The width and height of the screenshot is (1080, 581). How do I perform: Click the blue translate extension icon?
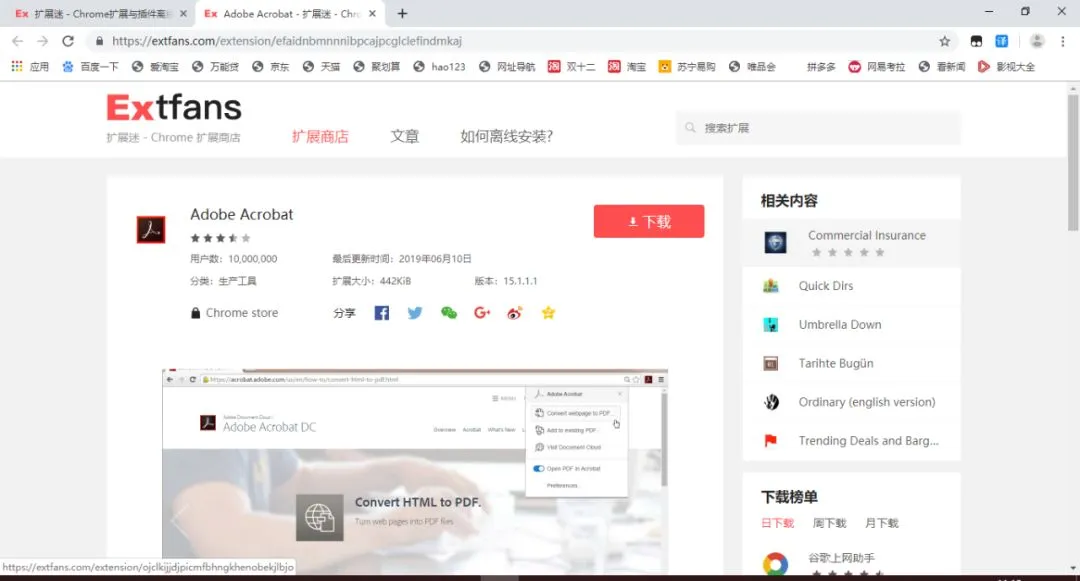1001,41
